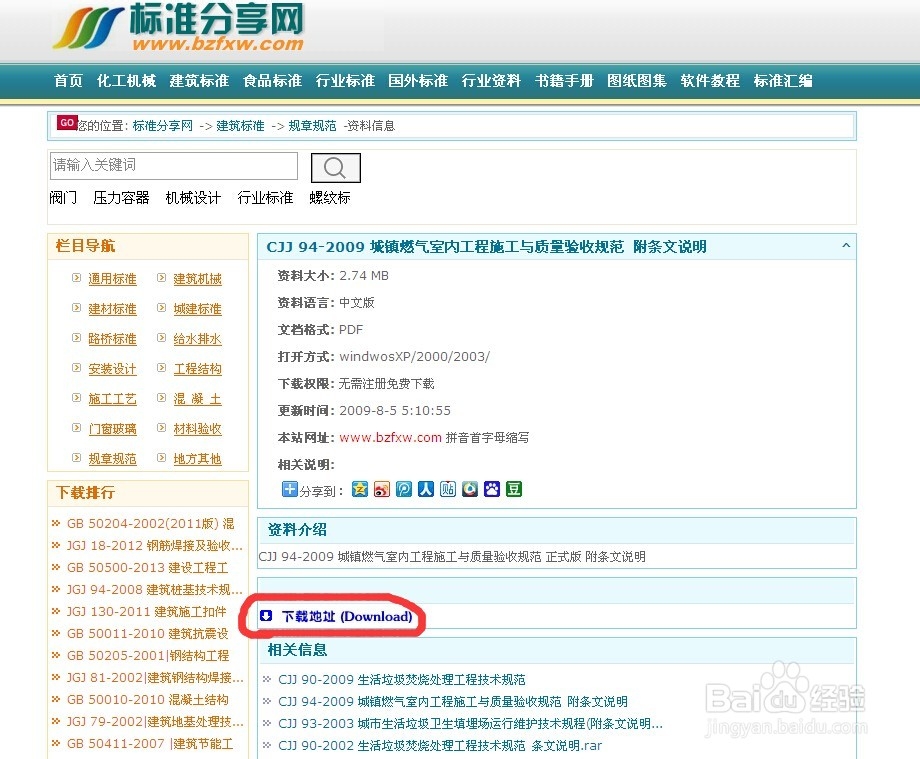Click the GO breadcrumb icon

tap(67, 122)
